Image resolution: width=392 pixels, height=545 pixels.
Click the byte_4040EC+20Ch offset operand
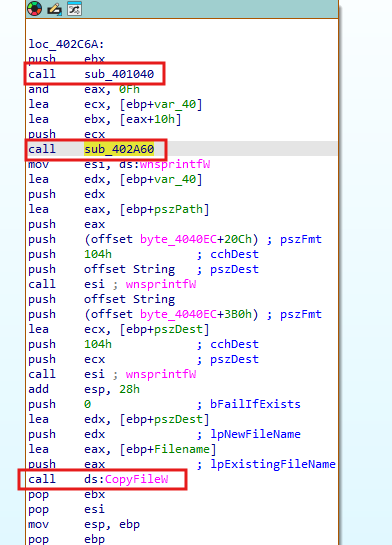(171, 239)
